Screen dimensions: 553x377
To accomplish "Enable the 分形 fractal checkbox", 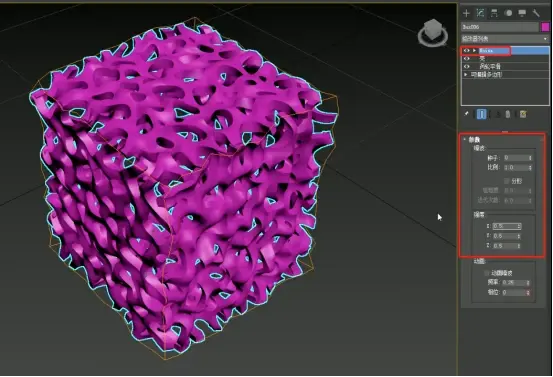I will click(506, 181).
